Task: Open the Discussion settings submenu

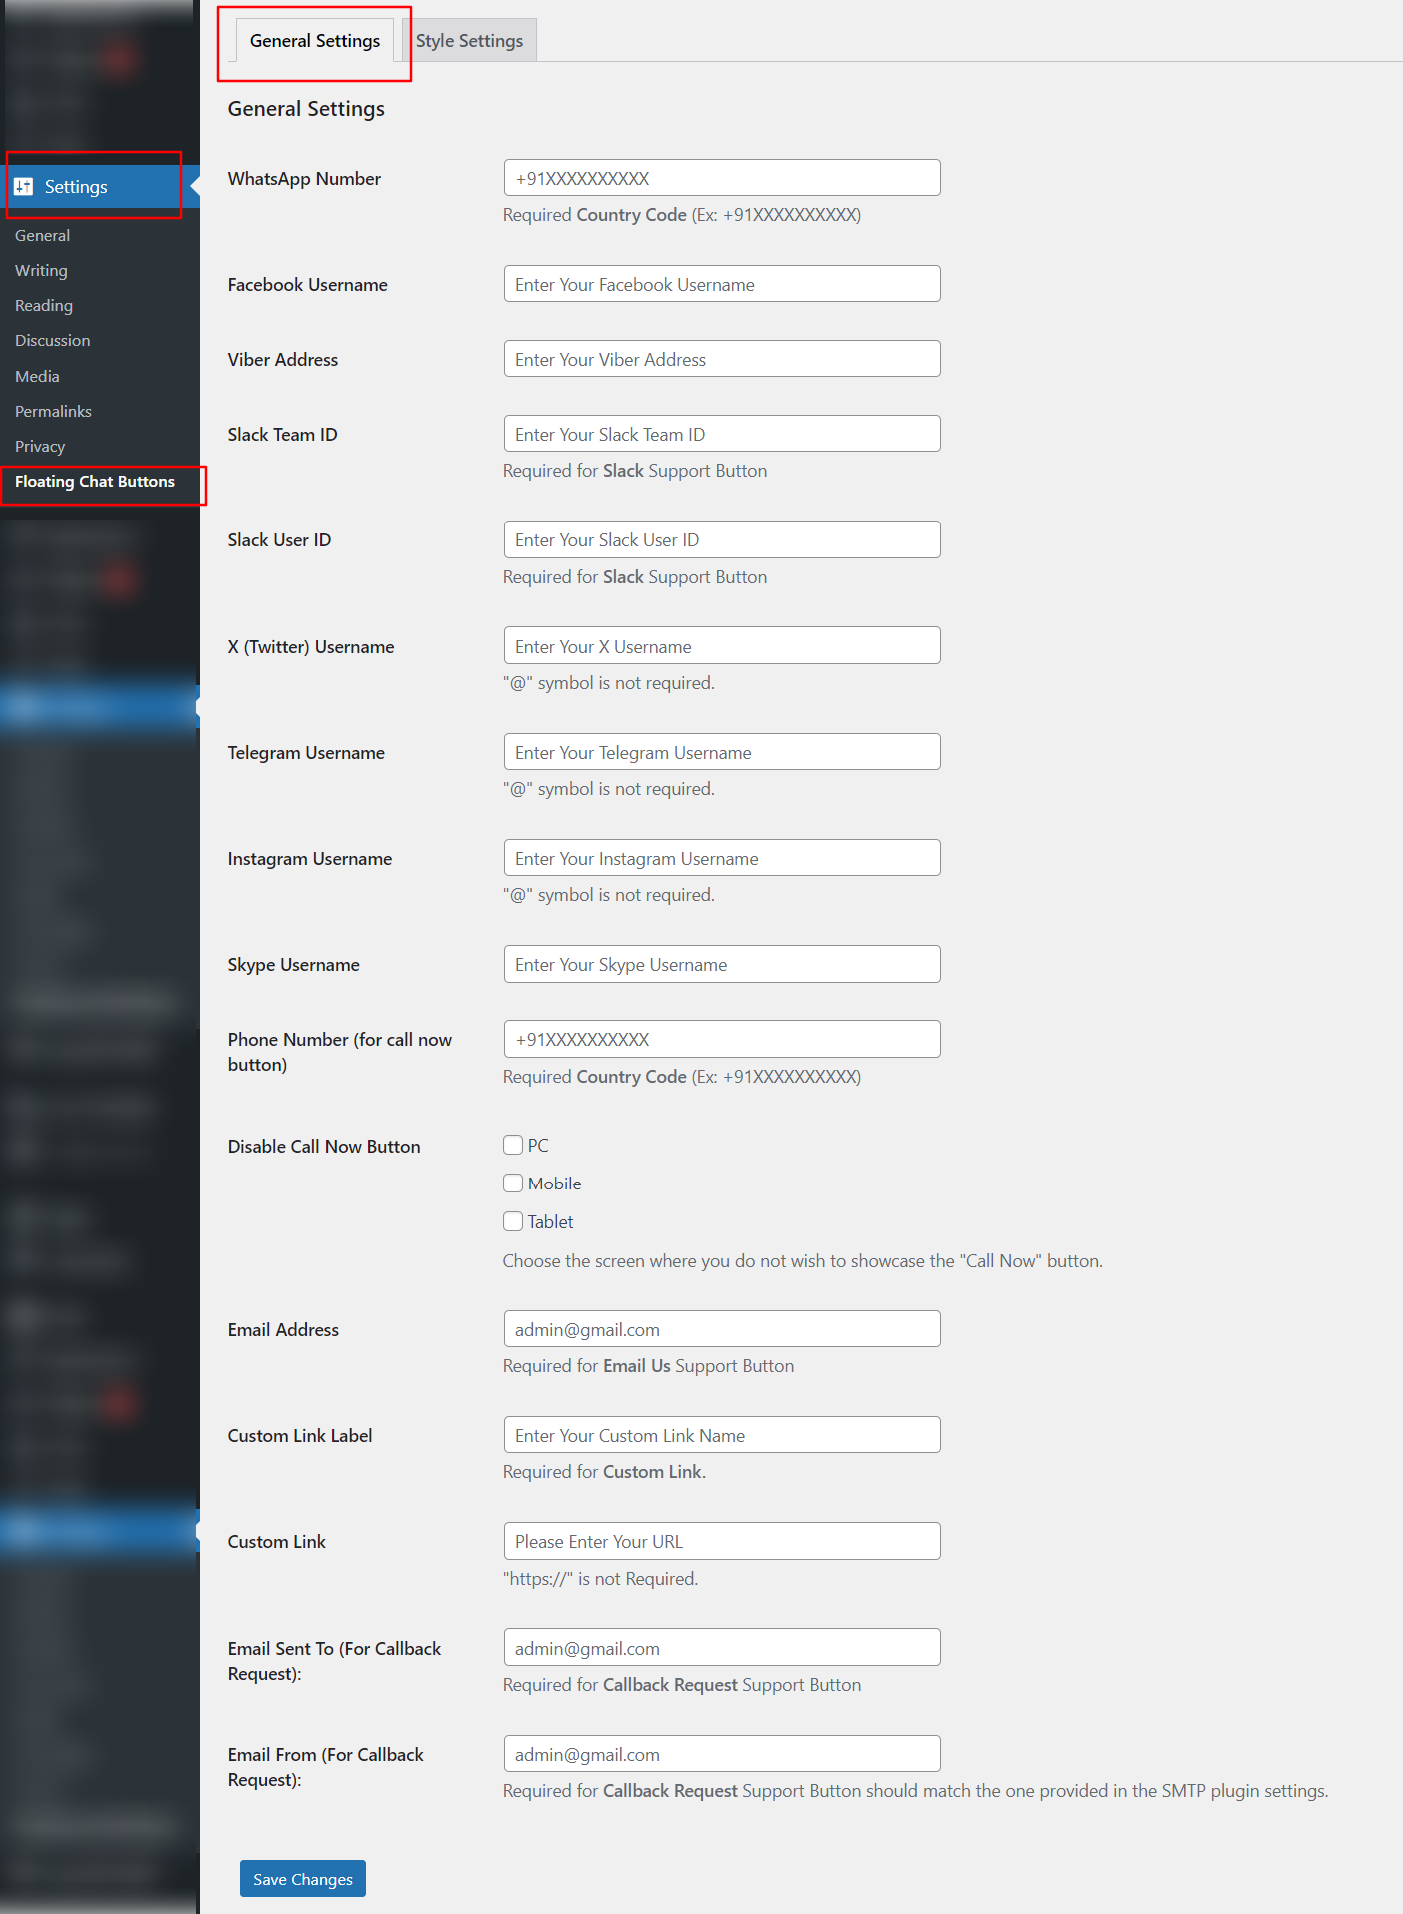Action: 52,341
